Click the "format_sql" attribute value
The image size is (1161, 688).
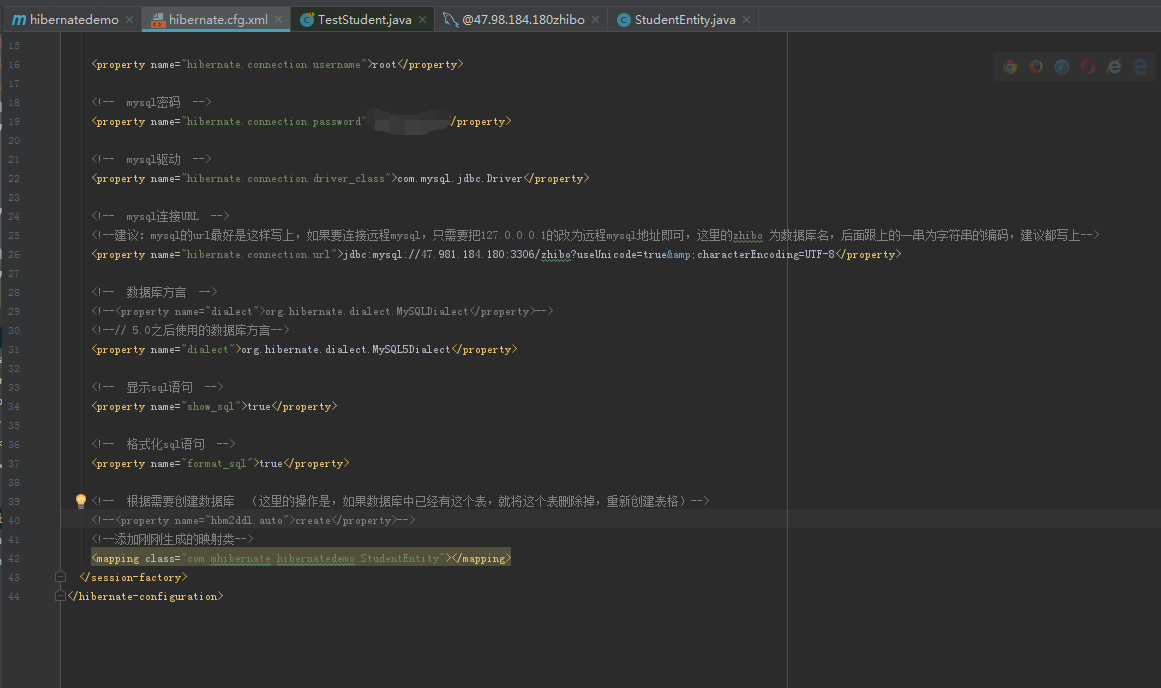click(x=216, y=464)
